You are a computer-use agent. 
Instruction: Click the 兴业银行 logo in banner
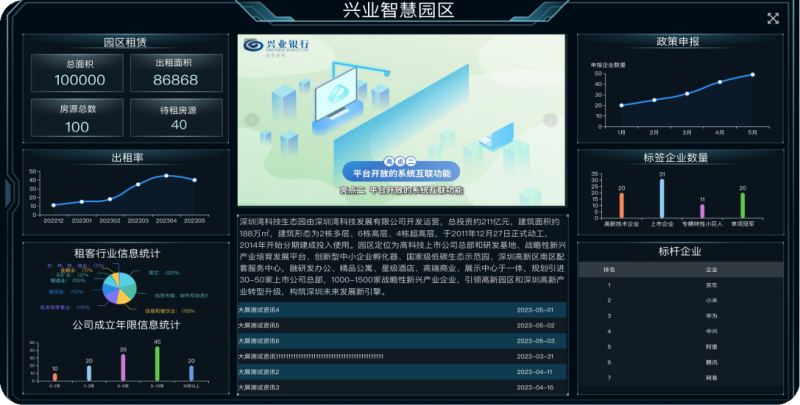click(x=274, y=46)
